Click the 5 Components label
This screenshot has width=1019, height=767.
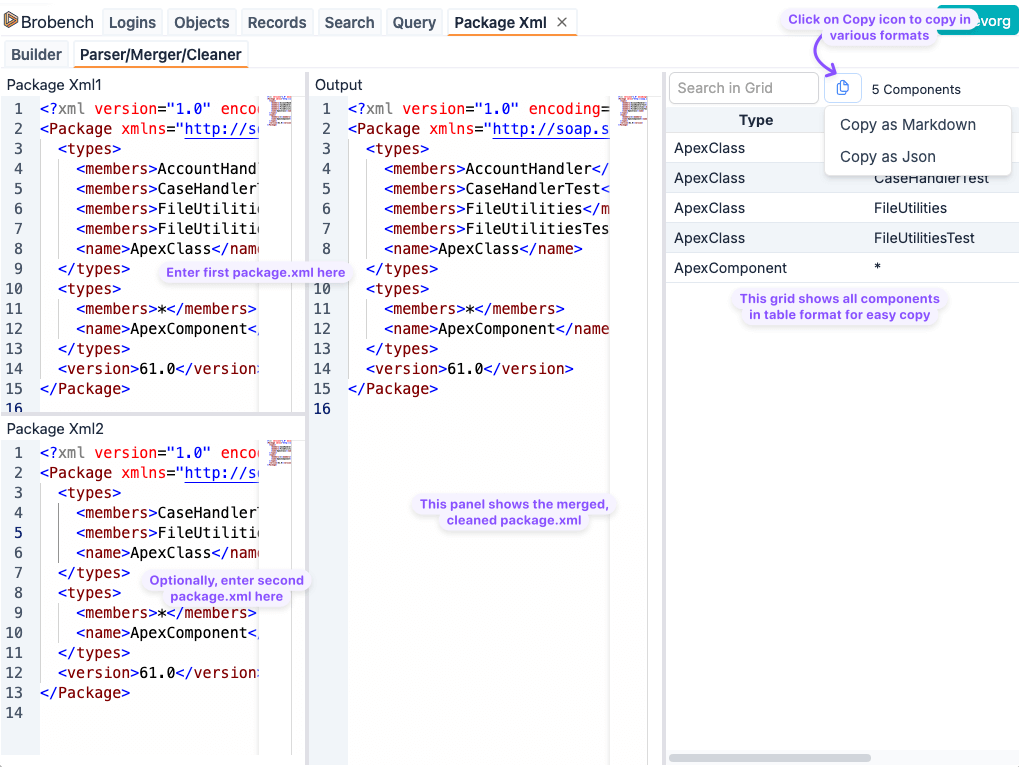[916, 90]
